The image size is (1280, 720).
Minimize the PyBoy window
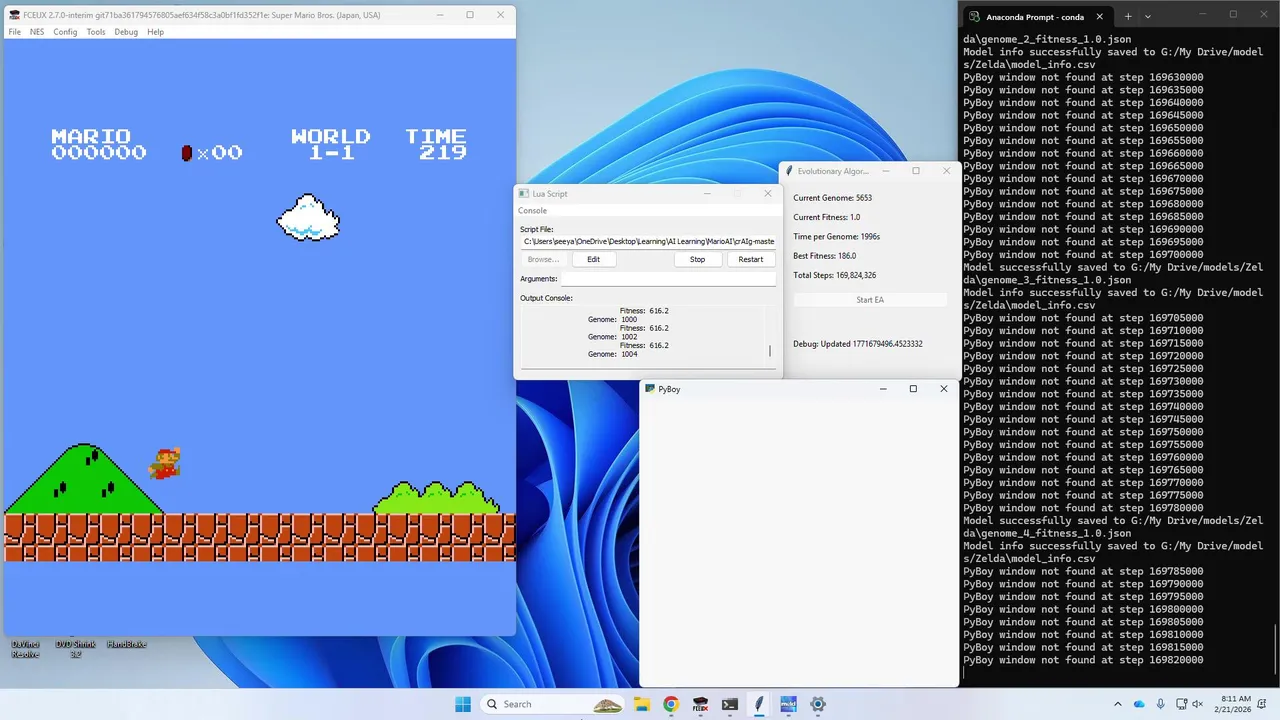point(881,389)
